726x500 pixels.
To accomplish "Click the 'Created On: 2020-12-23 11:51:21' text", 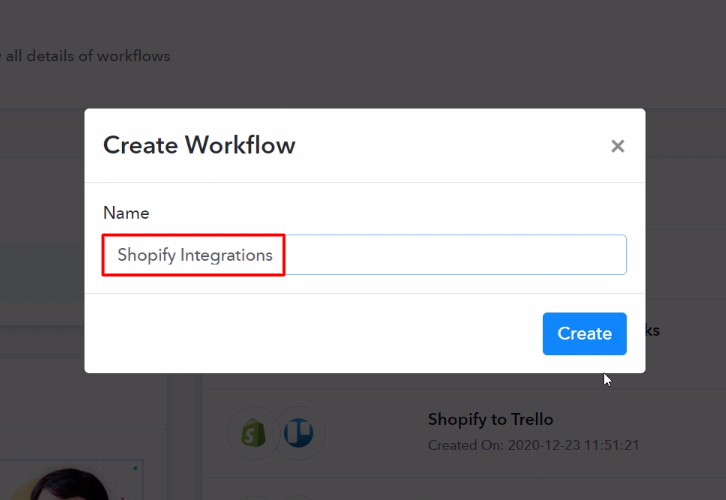I will 533,445.
